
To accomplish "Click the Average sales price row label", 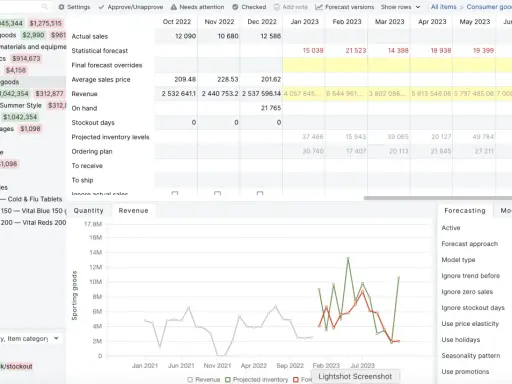I will 101,79.
